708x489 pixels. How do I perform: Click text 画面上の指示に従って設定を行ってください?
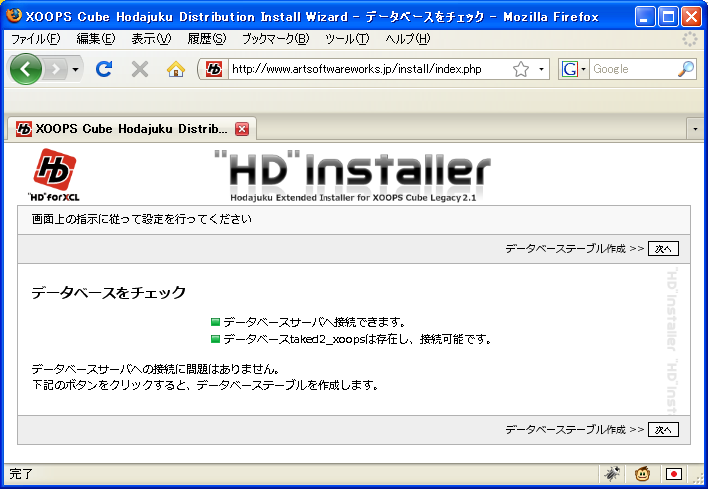point(142,219)
